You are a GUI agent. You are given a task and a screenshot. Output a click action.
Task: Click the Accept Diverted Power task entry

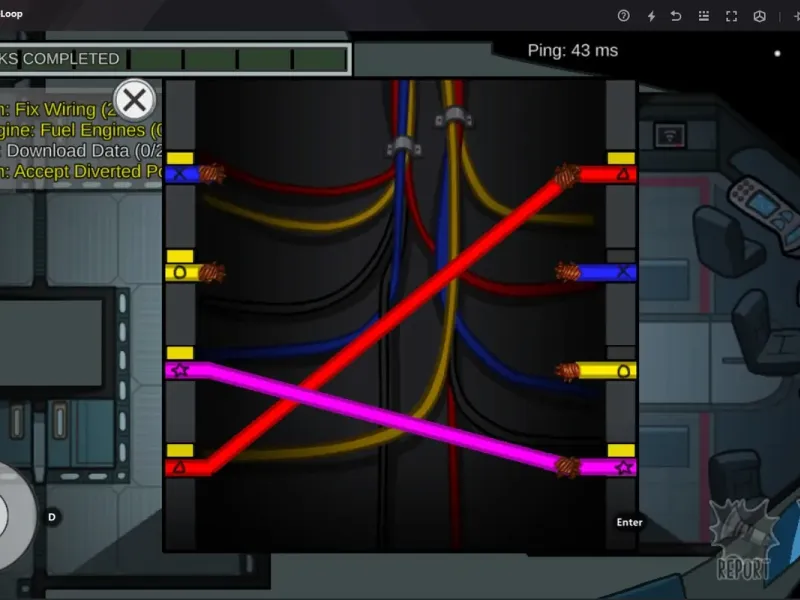[81, 171]
